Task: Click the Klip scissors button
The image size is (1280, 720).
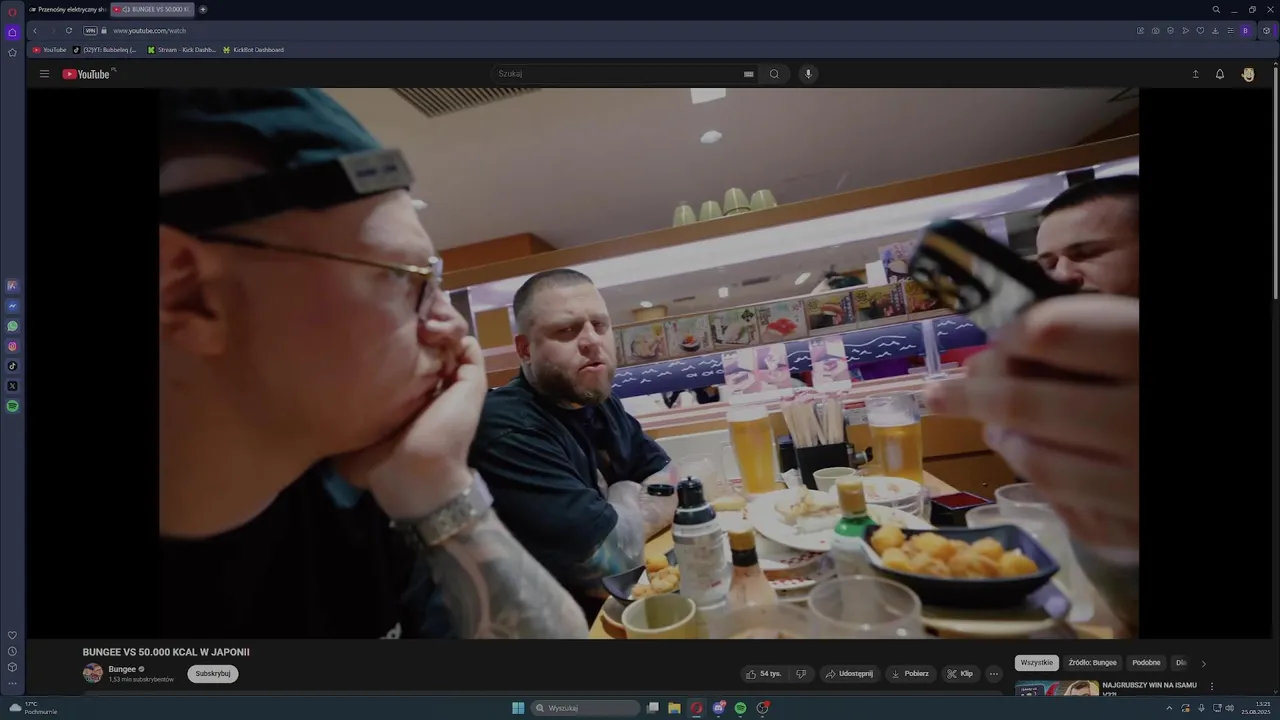Action: (x=960, y=674)
